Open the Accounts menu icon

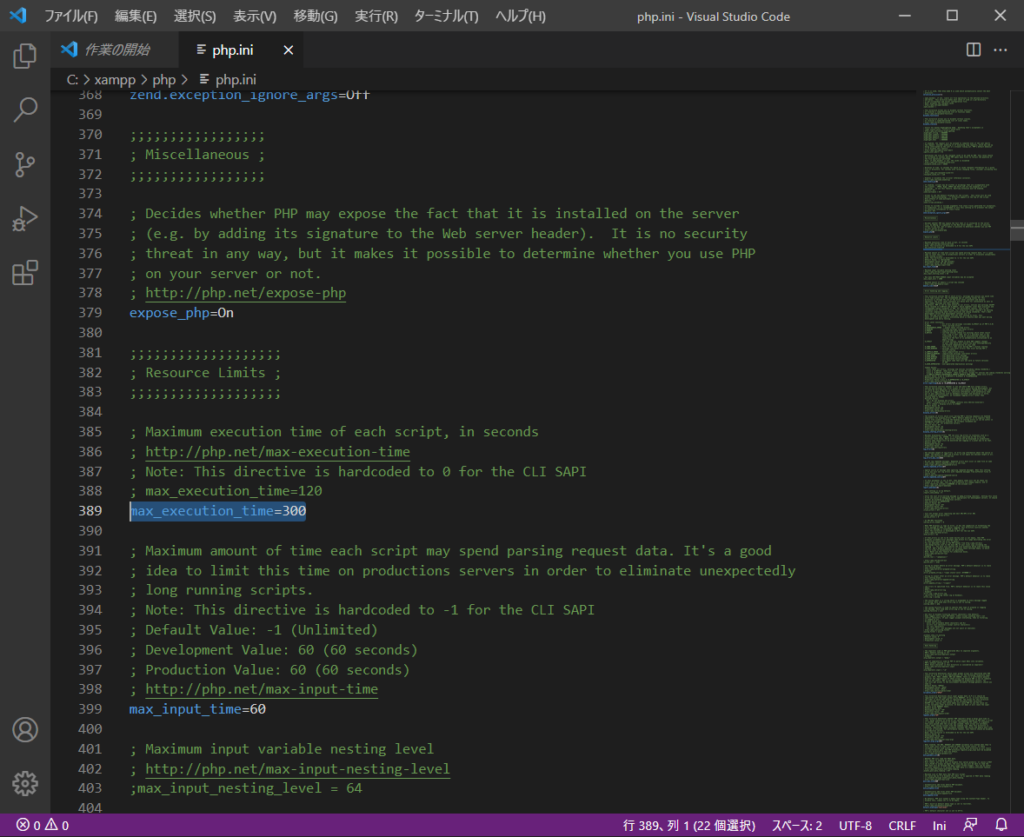(25, 729)
